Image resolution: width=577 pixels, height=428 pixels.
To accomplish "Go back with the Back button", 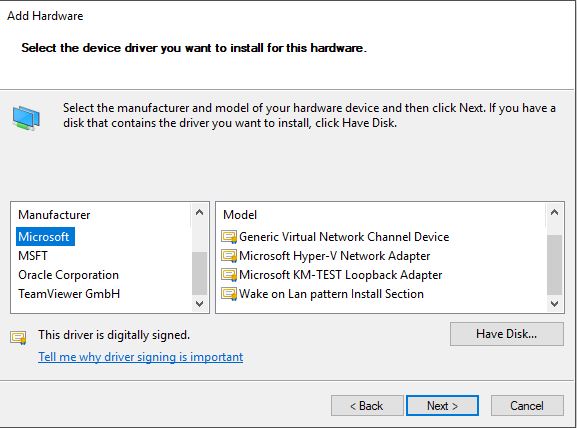I will point(367,406).
